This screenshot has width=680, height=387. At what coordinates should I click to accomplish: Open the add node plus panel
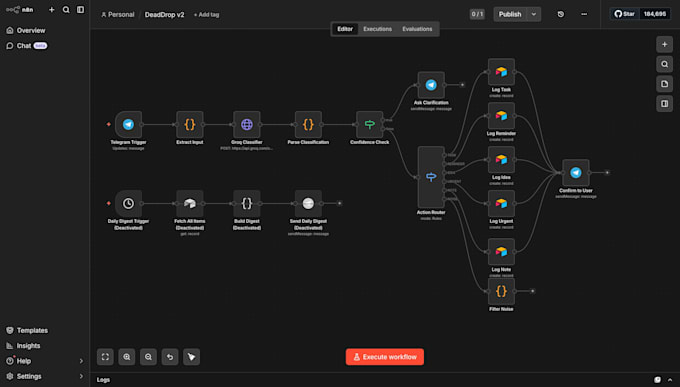[x=664, y=44]
